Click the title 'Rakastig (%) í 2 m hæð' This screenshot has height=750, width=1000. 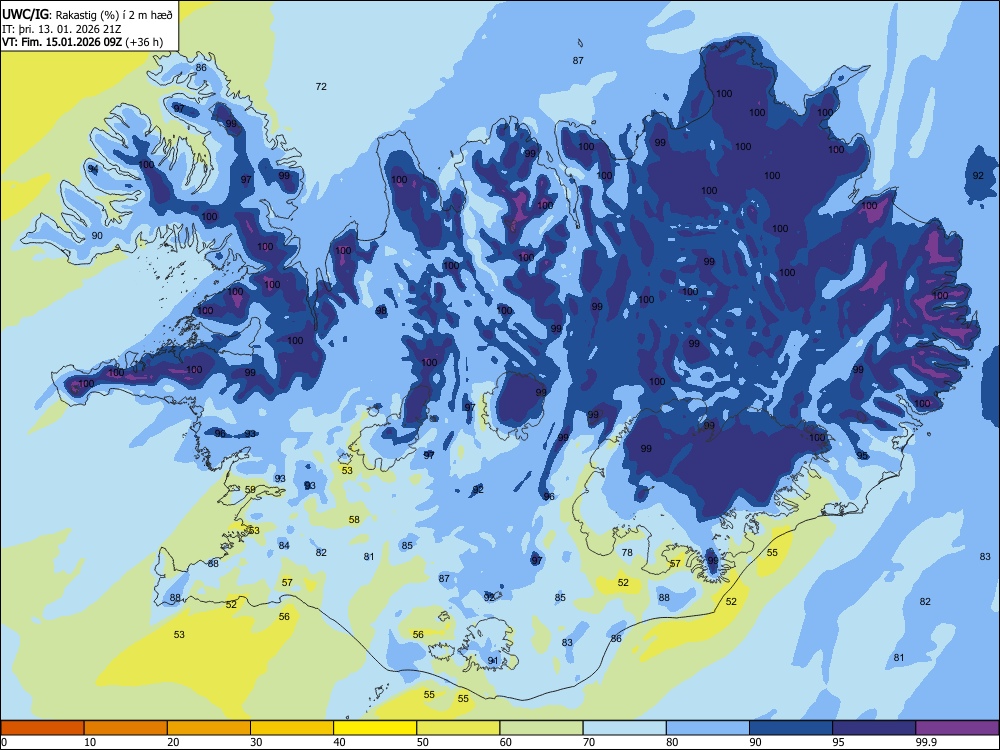click(x=114, y=14)
